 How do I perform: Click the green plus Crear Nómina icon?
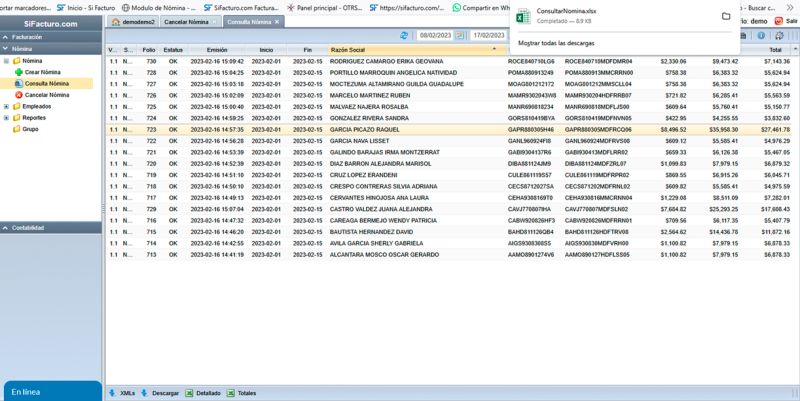tap(19, 72)
